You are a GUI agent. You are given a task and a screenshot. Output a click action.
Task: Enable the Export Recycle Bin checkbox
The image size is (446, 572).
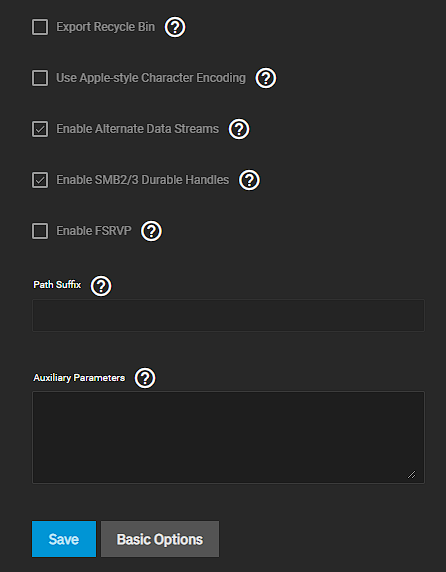[40, 27]
